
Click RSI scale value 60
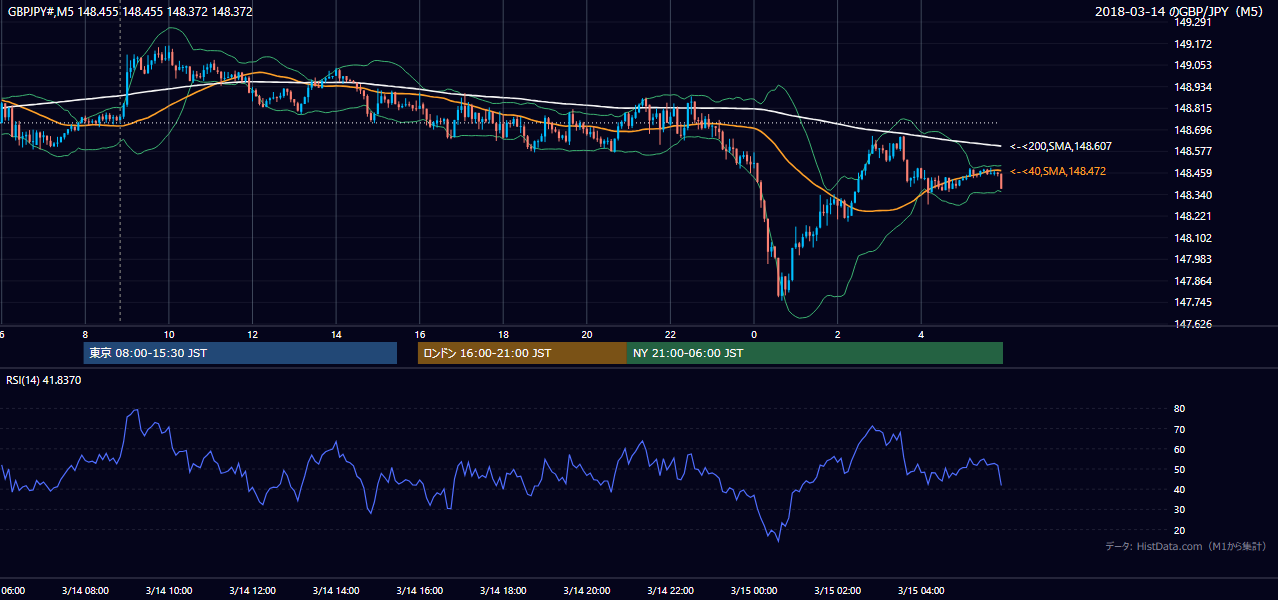[x=1180, y=449]
